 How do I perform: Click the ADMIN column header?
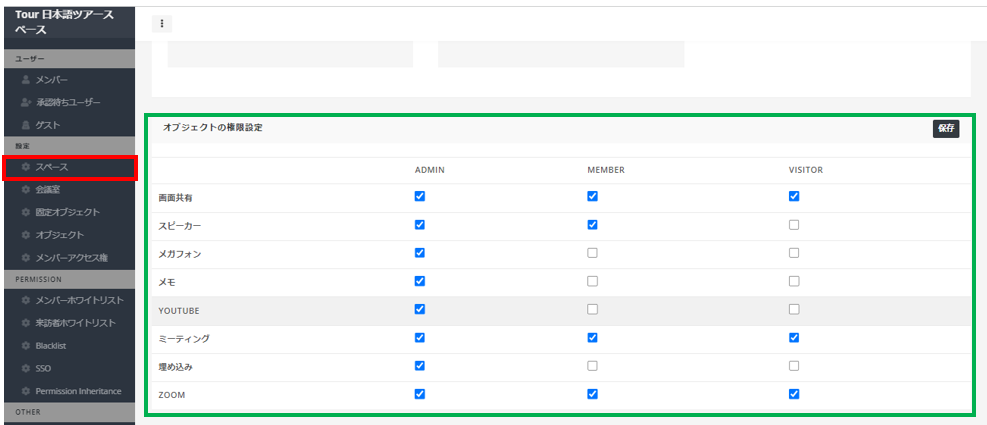tap(430, 170)
